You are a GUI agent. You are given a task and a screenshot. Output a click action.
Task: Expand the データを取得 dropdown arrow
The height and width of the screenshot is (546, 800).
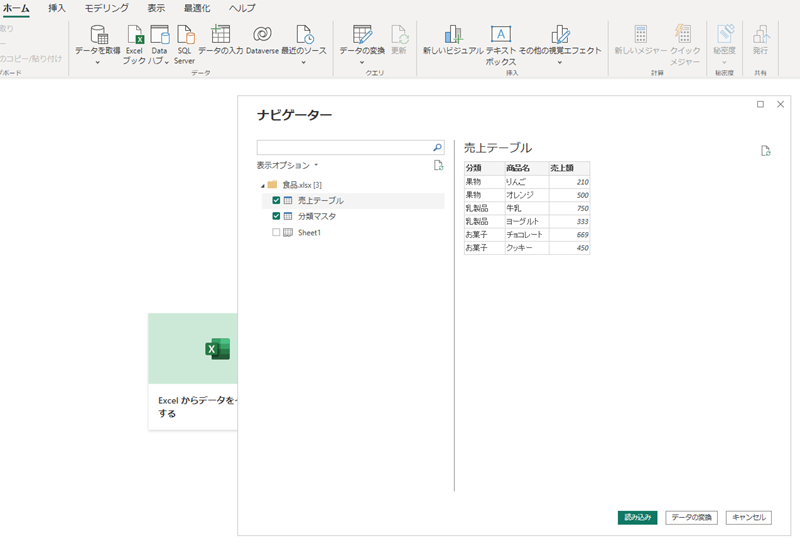pos(98,62)
